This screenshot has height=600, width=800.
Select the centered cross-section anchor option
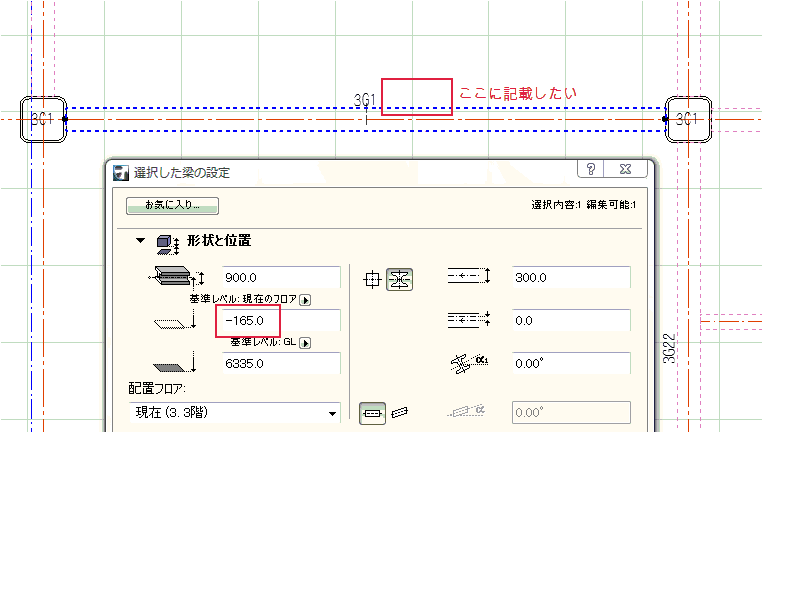(x=372, y=280)
